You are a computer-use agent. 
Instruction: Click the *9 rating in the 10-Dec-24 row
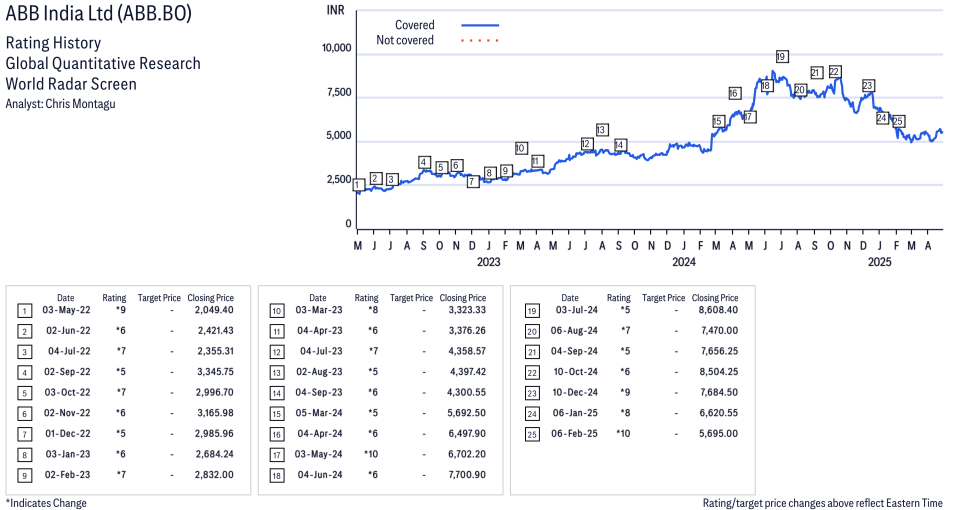[625, 392]
